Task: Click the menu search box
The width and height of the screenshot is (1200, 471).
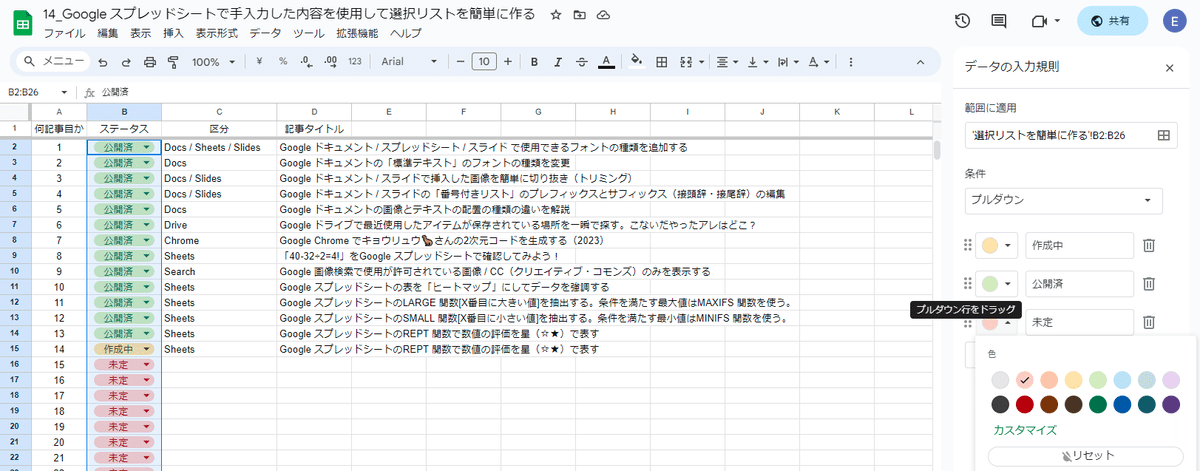Action: (x=52, y=62)
